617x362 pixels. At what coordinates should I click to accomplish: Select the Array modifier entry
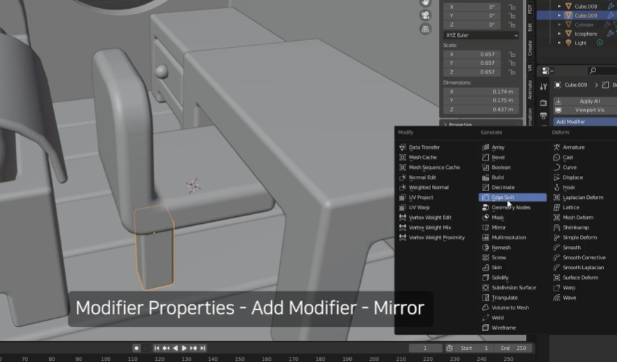497,147
